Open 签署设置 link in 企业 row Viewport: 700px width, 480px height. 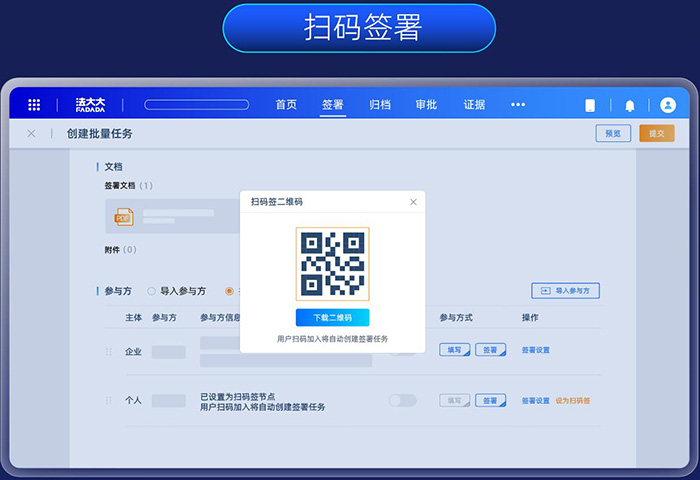click(536, 350)
